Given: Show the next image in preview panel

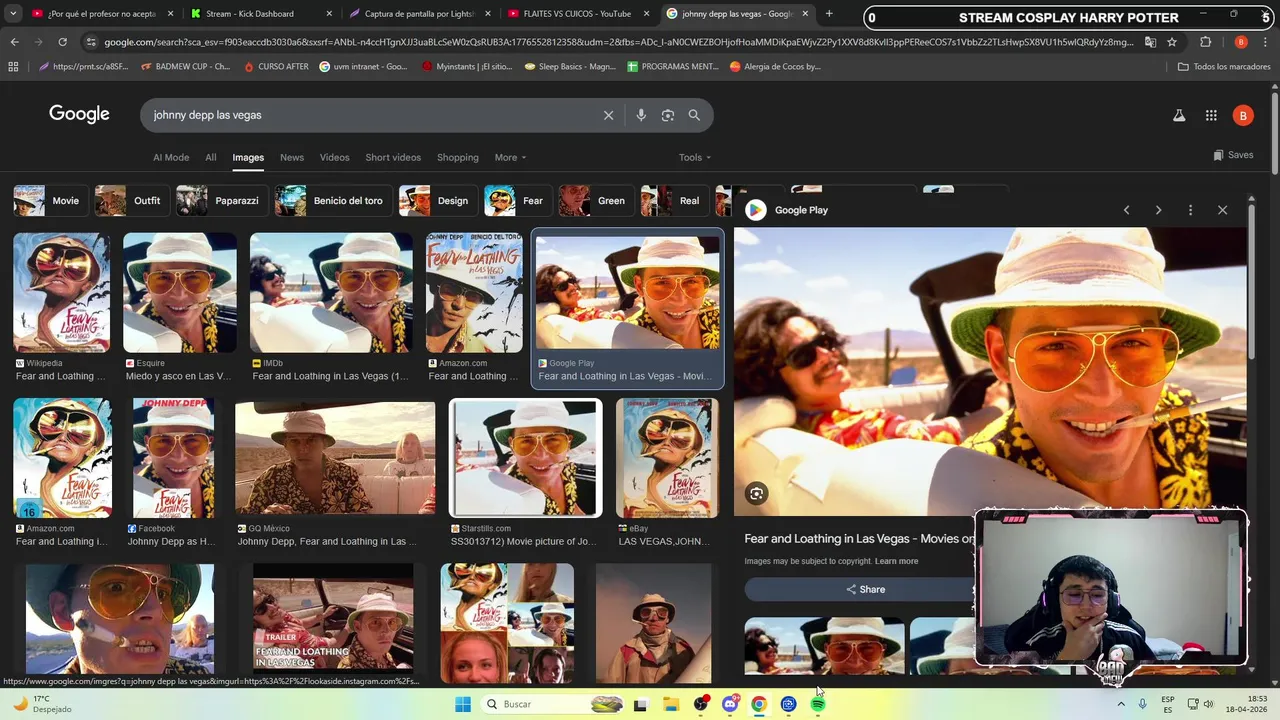Looking at the screenshot, I should coord(1158,210).
